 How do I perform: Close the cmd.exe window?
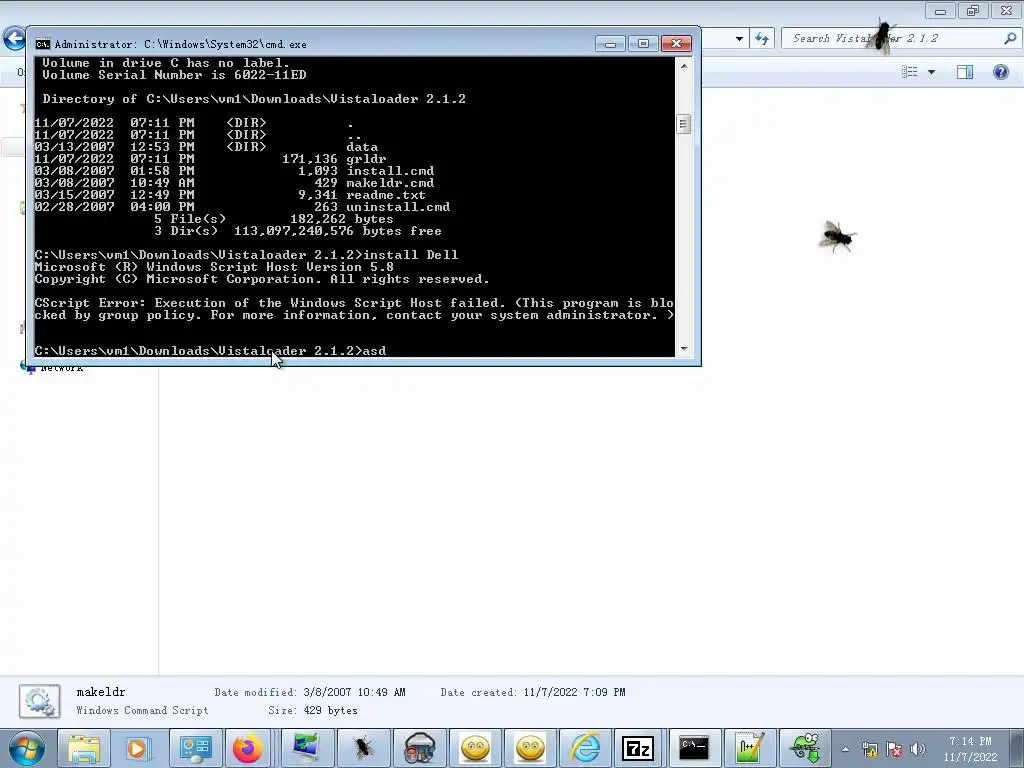pyautogui.click(x=677, y=44)
